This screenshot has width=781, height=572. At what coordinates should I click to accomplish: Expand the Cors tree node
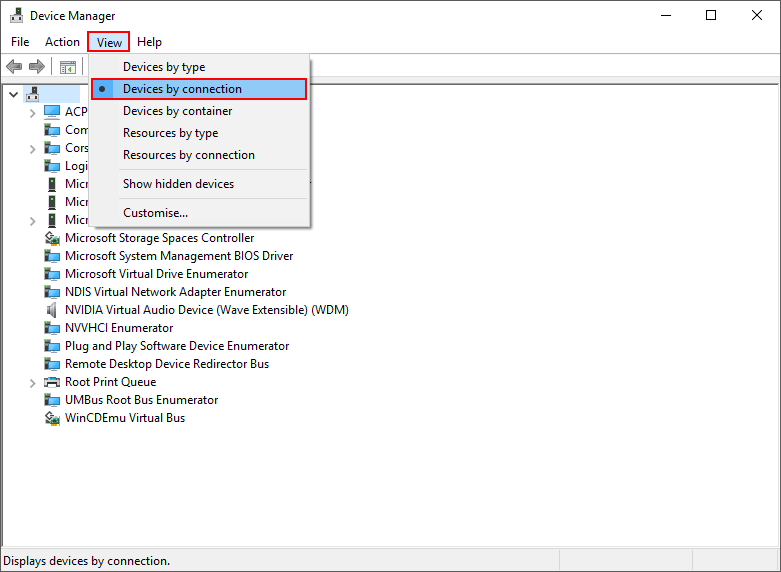tap(32, 149)
